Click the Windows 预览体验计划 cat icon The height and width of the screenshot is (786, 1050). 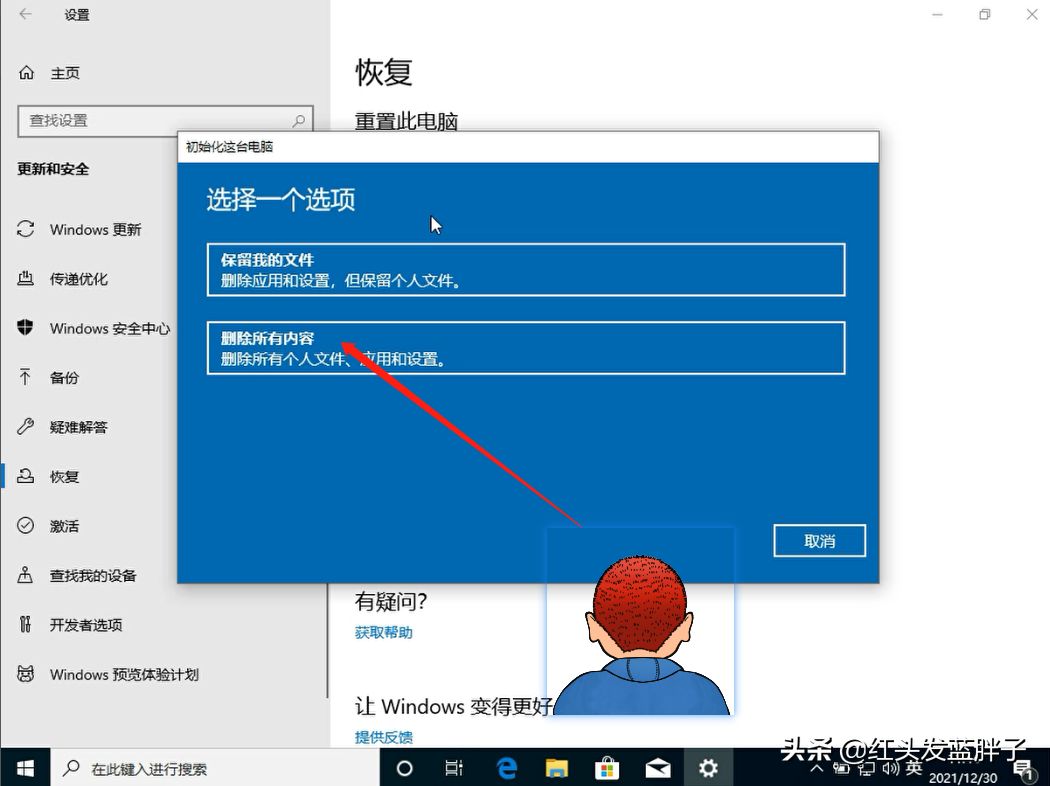click(25, 674)
